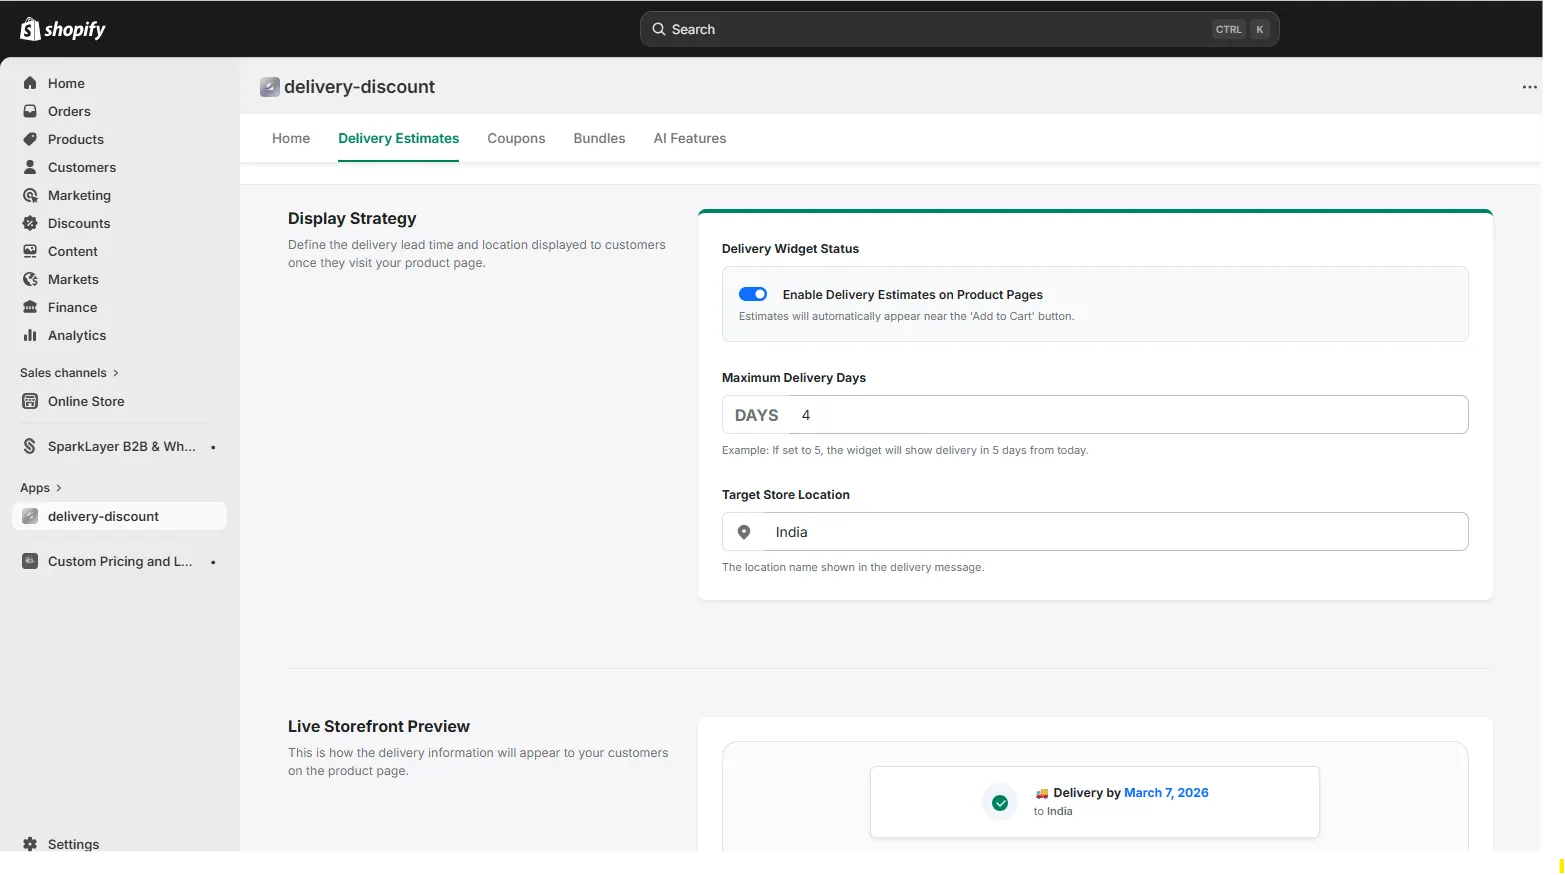Open Custom Pricing app in sidebar
The height and width of the screenshot is (875, 1565).
[x=119, y=561]
